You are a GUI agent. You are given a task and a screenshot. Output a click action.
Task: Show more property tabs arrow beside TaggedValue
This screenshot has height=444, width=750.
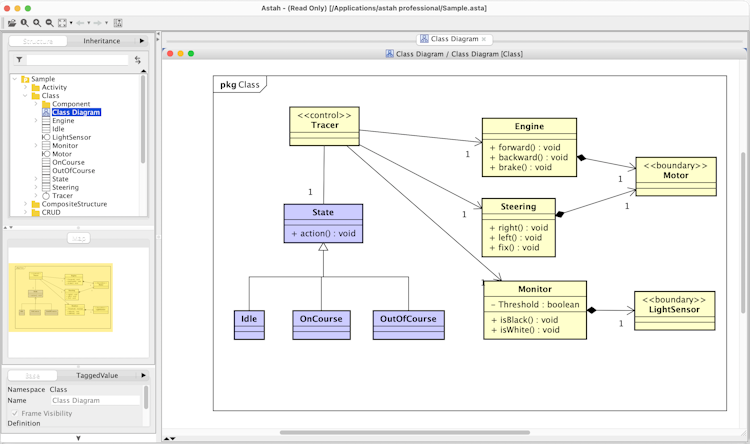143,376
